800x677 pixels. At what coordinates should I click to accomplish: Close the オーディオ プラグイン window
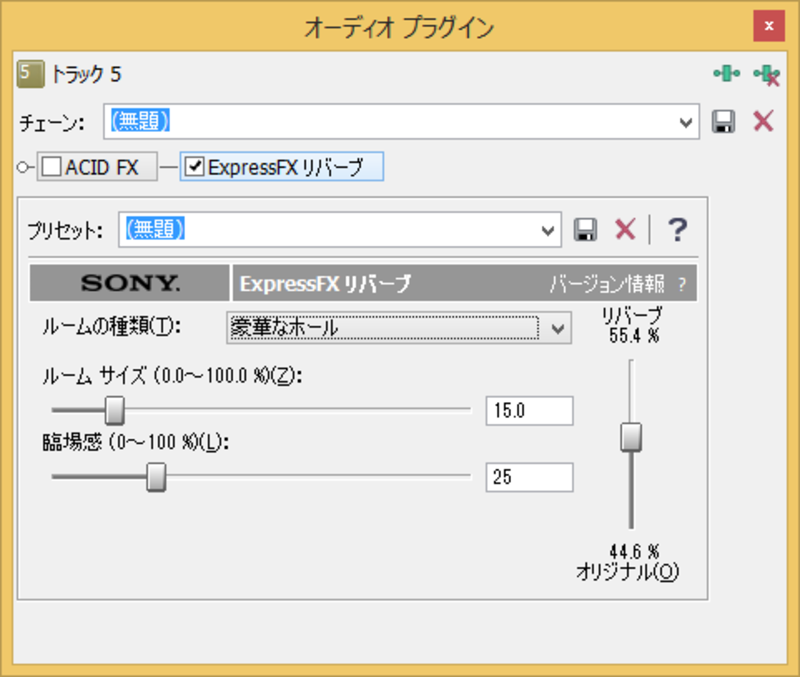point(769,26)
